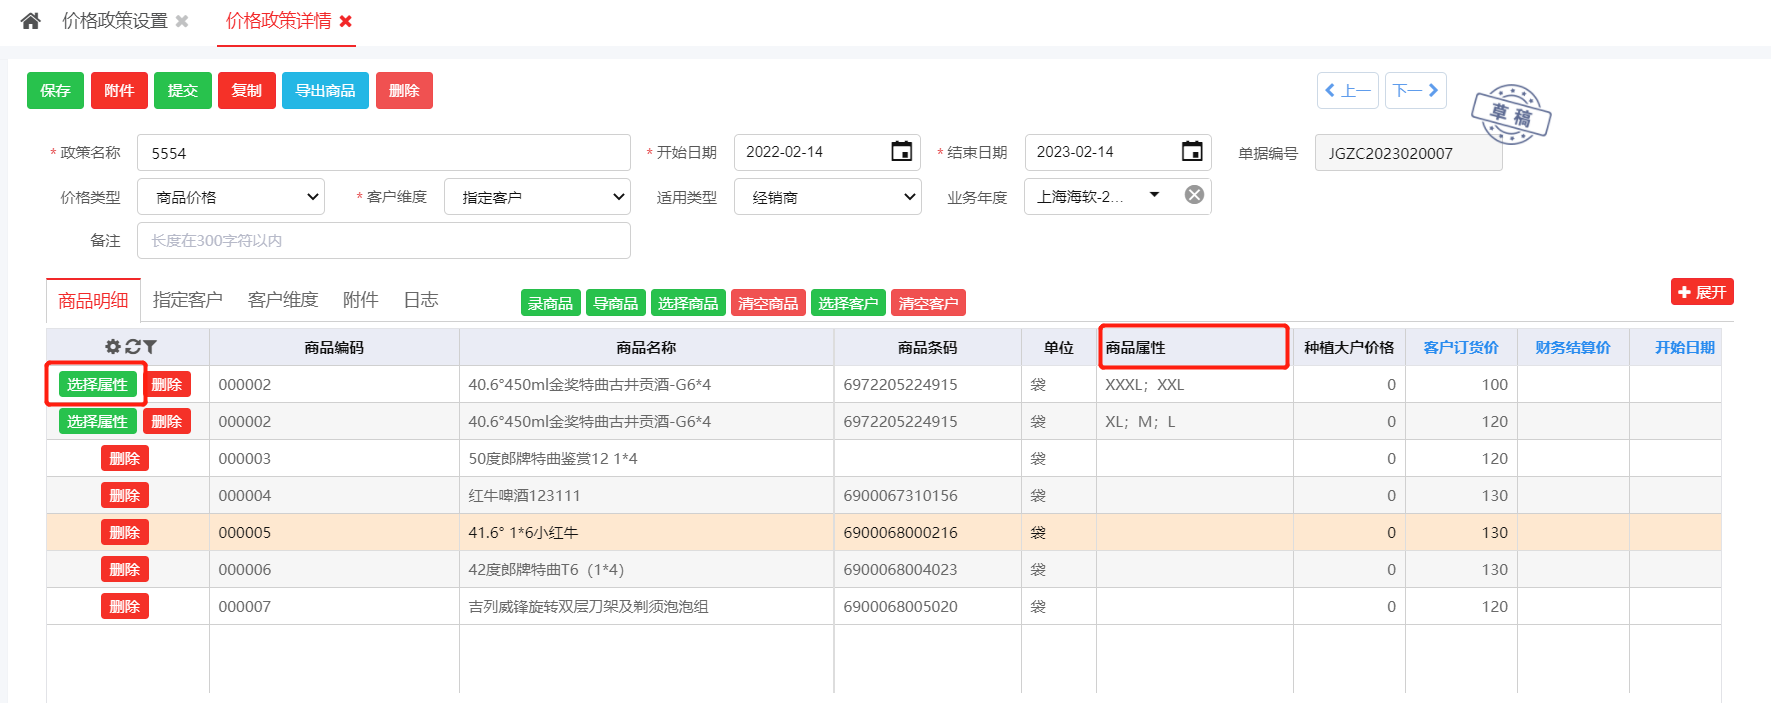Click the green 保存 button
Viewport: 1771px width, 703px height.
(55, 91)
